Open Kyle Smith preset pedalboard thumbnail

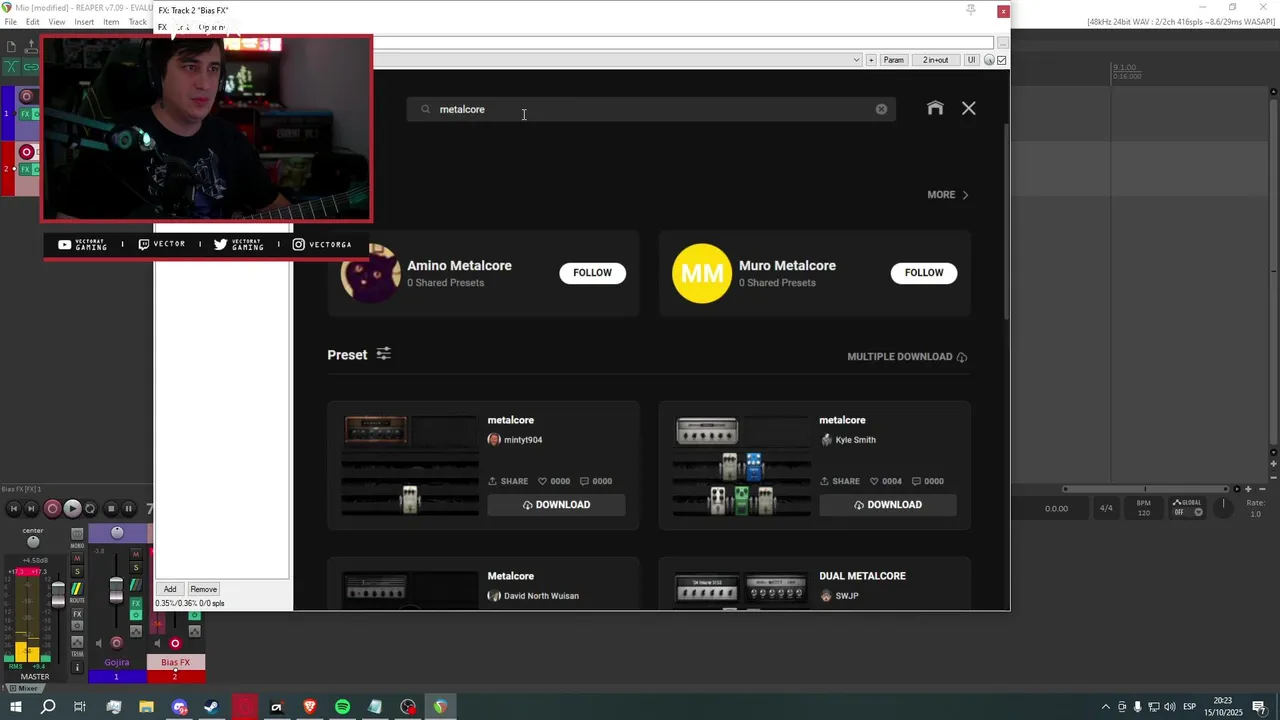point(741,467)
